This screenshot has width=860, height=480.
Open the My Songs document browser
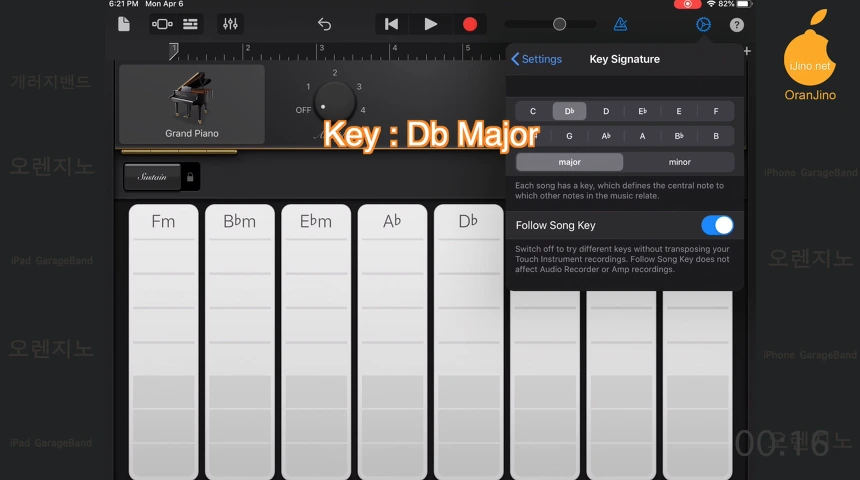click(124, 24)
